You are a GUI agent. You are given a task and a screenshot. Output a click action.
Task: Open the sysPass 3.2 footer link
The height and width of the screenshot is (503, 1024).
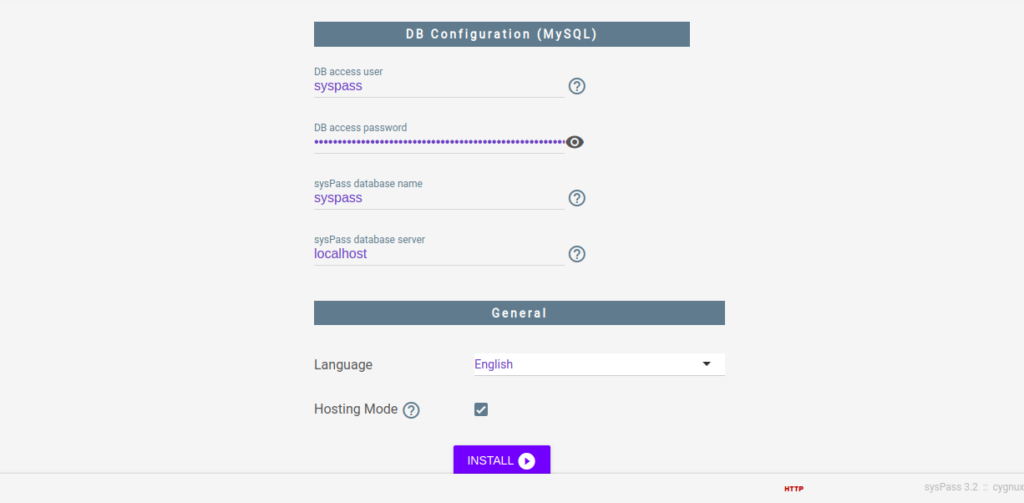tap(951, 487)
